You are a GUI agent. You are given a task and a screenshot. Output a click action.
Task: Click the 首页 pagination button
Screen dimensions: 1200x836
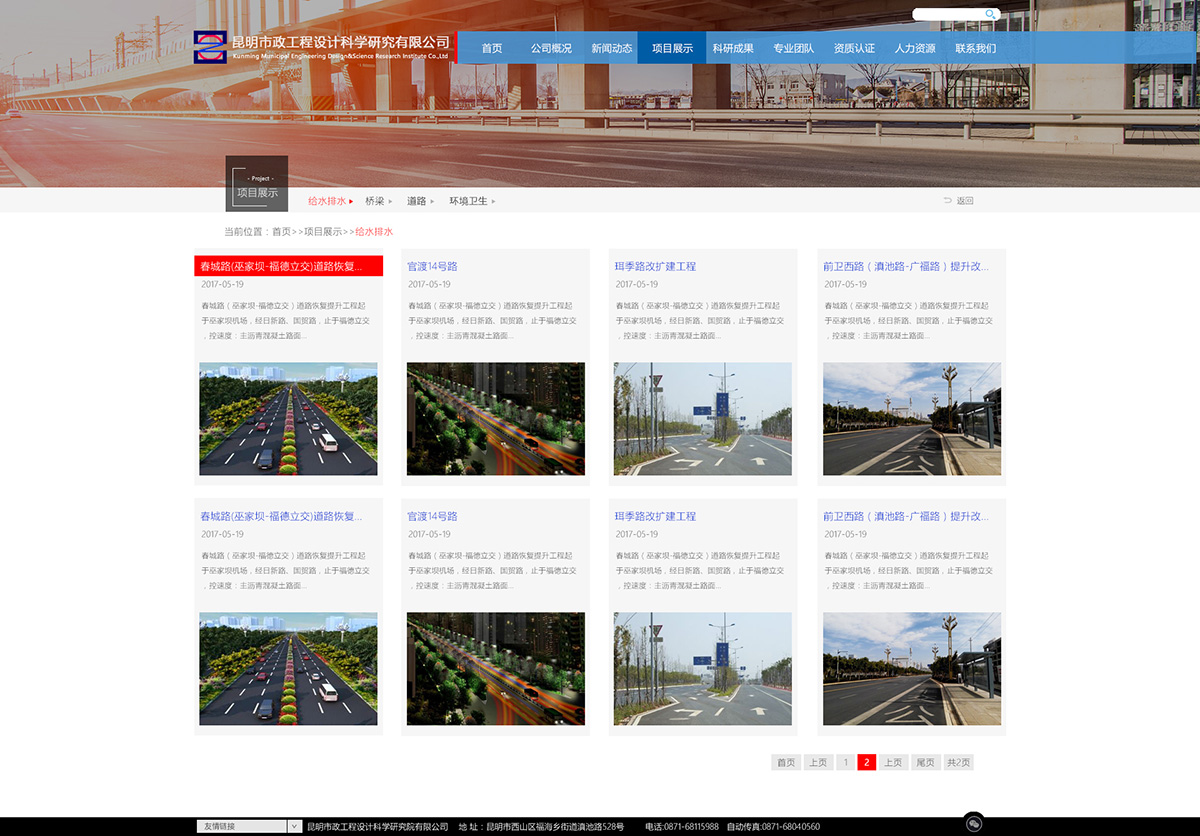tap(786, 762)
